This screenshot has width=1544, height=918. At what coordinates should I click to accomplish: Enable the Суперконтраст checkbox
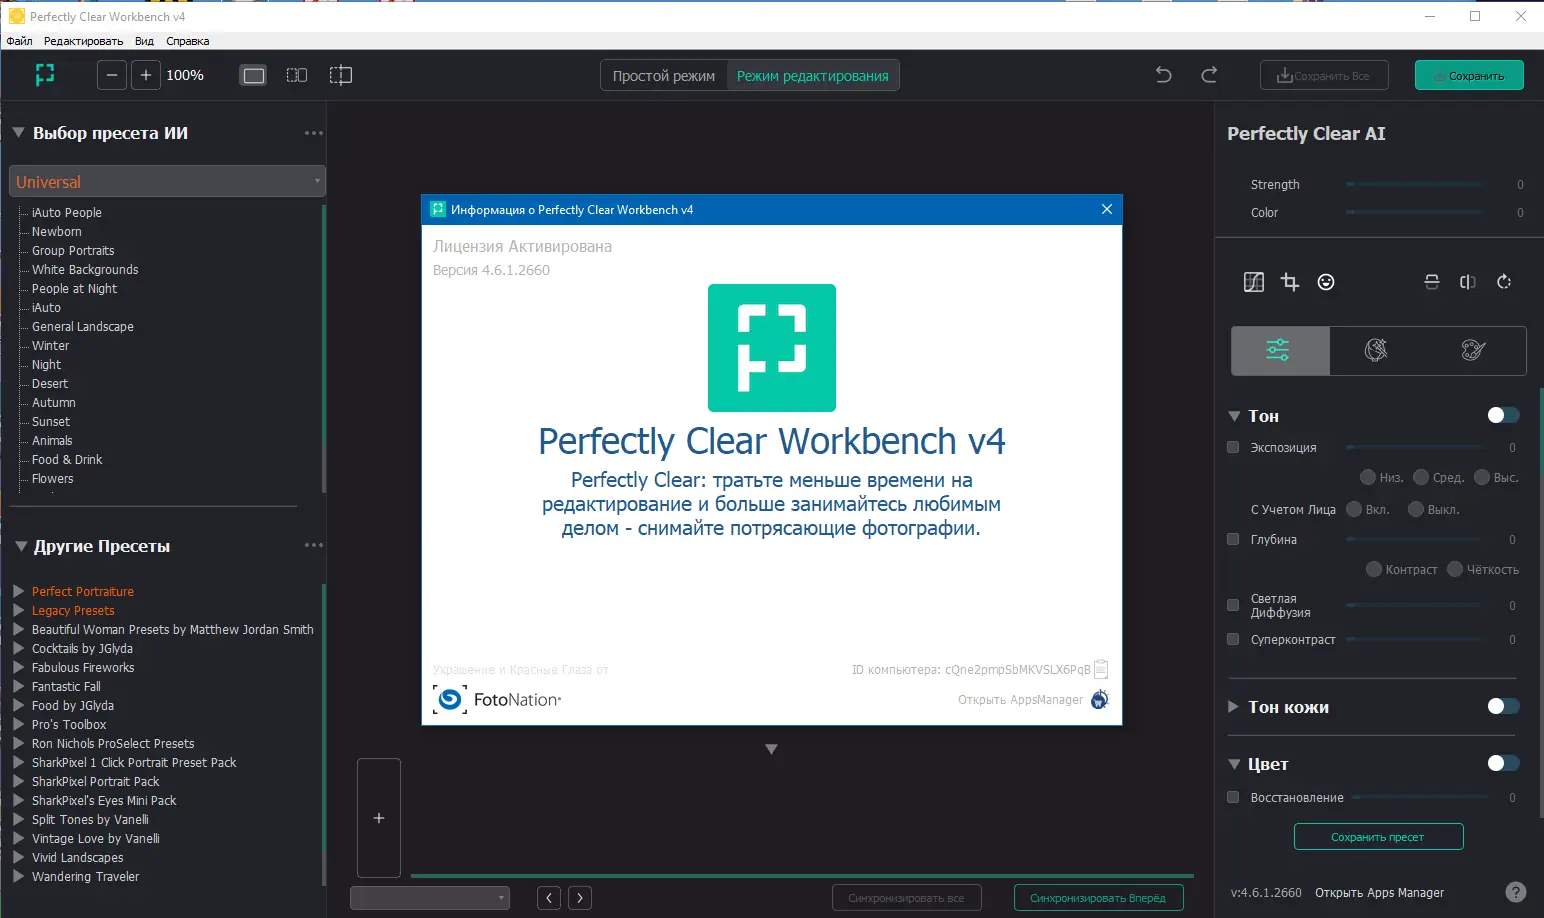[1233, 639]
